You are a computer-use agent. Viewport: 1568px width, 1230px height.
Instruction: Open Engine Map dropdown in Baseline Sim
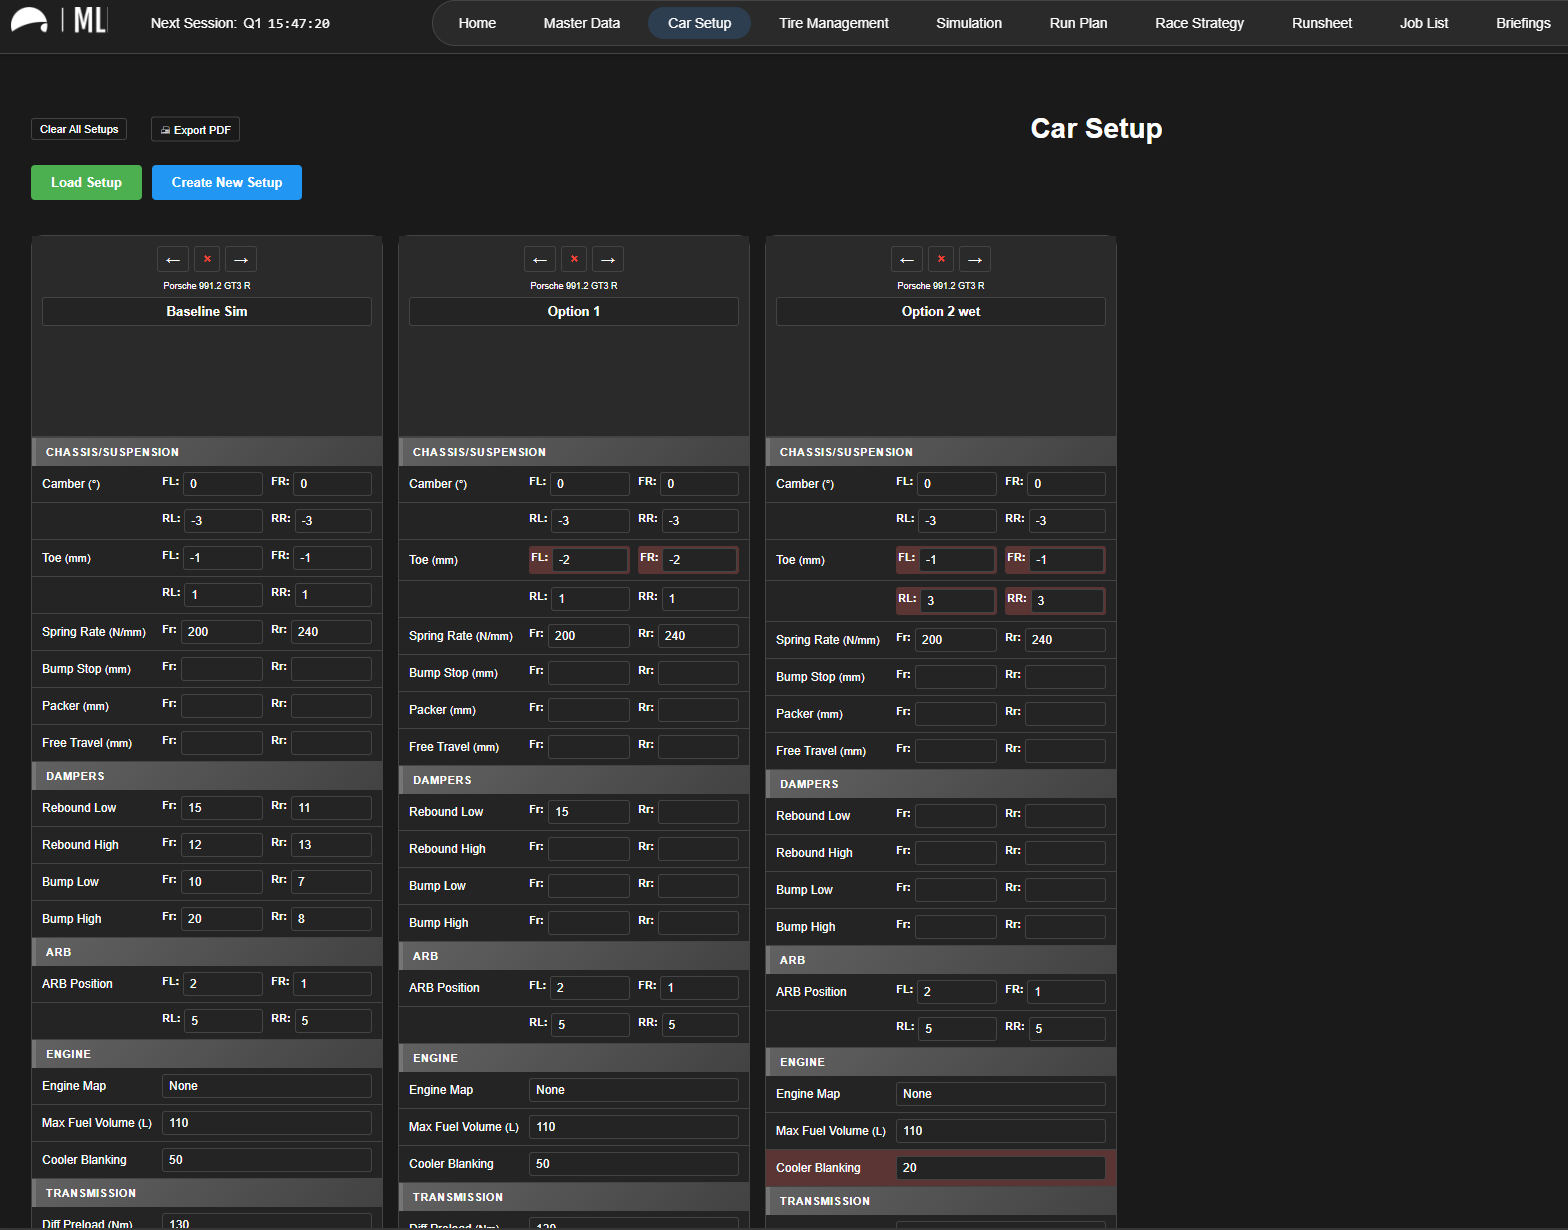pos(267,1086)
